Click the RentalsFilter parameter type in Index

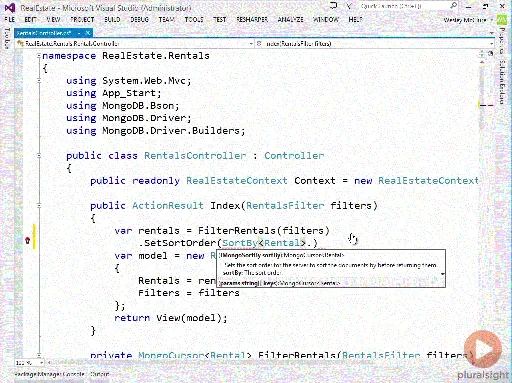[285, 206]
